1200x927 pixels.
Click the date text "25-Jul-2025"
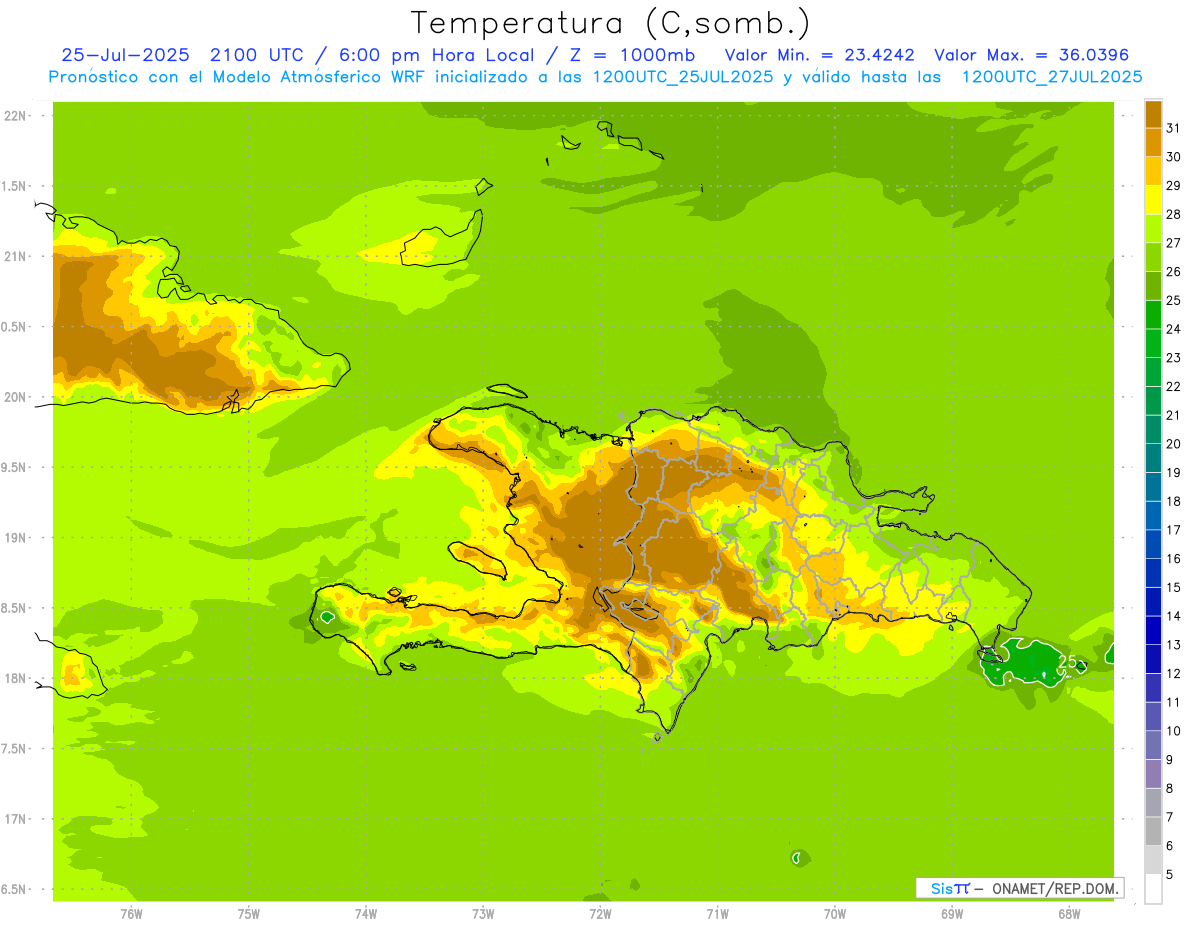tap(126, 55)
